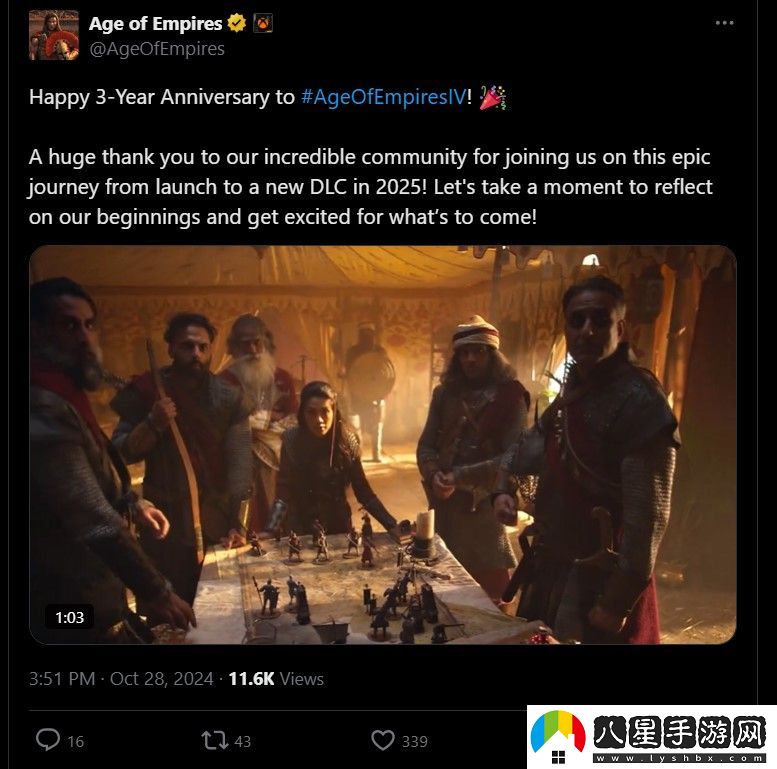Play the anniversary video
Image resolution: width=777 pixels, height=769 pixels.
tap(383, 444)
